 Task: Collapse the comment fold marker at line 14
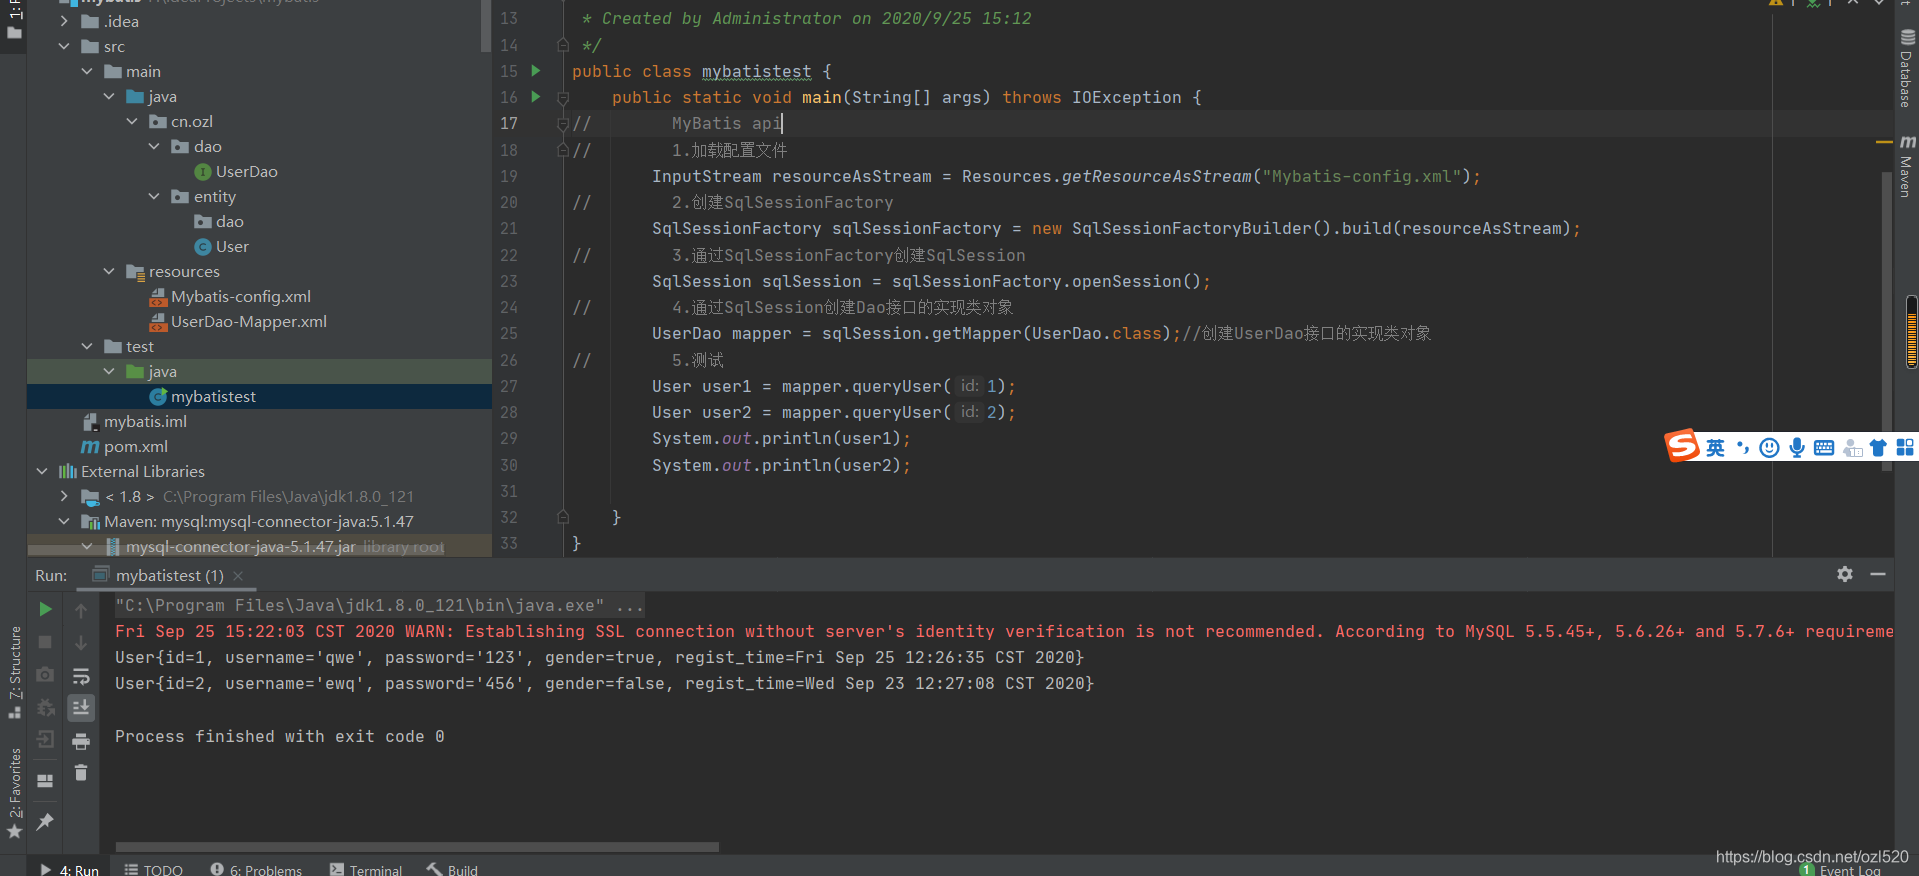pos(563,45)
